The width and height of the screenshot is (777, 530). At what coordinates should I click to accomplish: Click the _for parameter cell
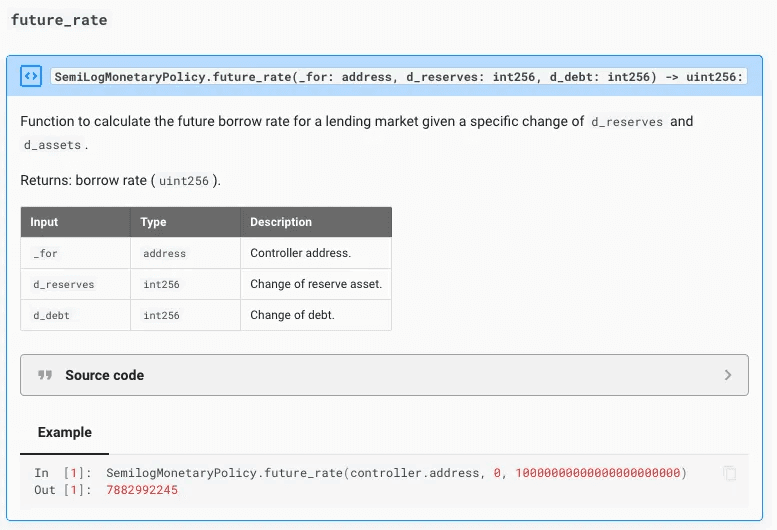[x=46, y=253]
